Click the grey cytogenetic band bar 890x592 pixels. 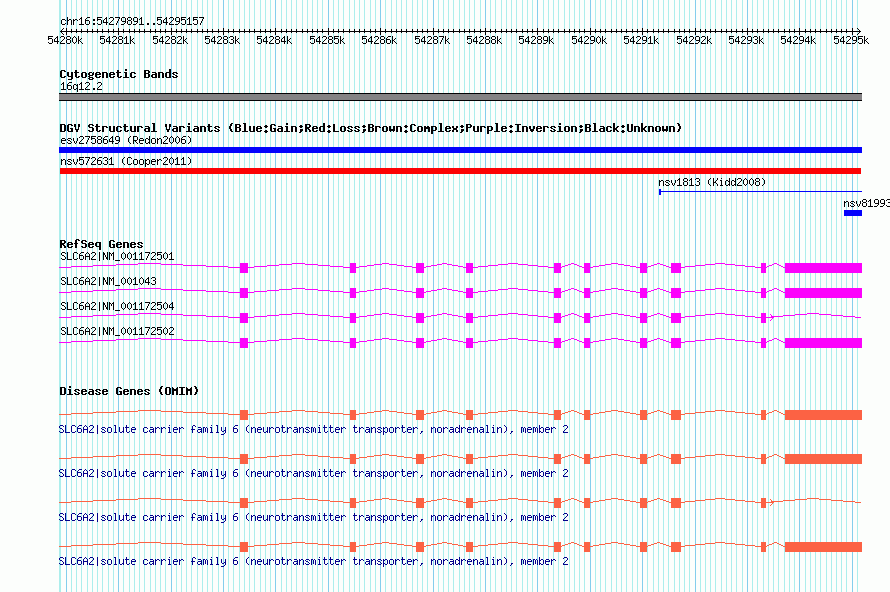460,97
